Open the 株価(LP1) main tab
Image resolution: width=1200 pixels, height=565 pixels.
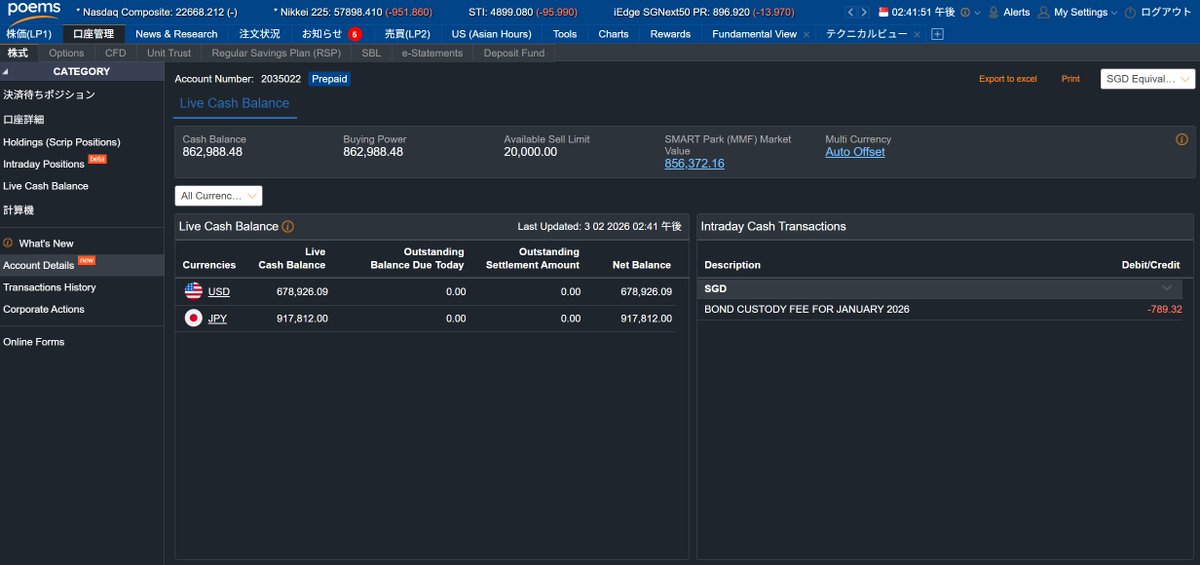click(x=29, y=34)
